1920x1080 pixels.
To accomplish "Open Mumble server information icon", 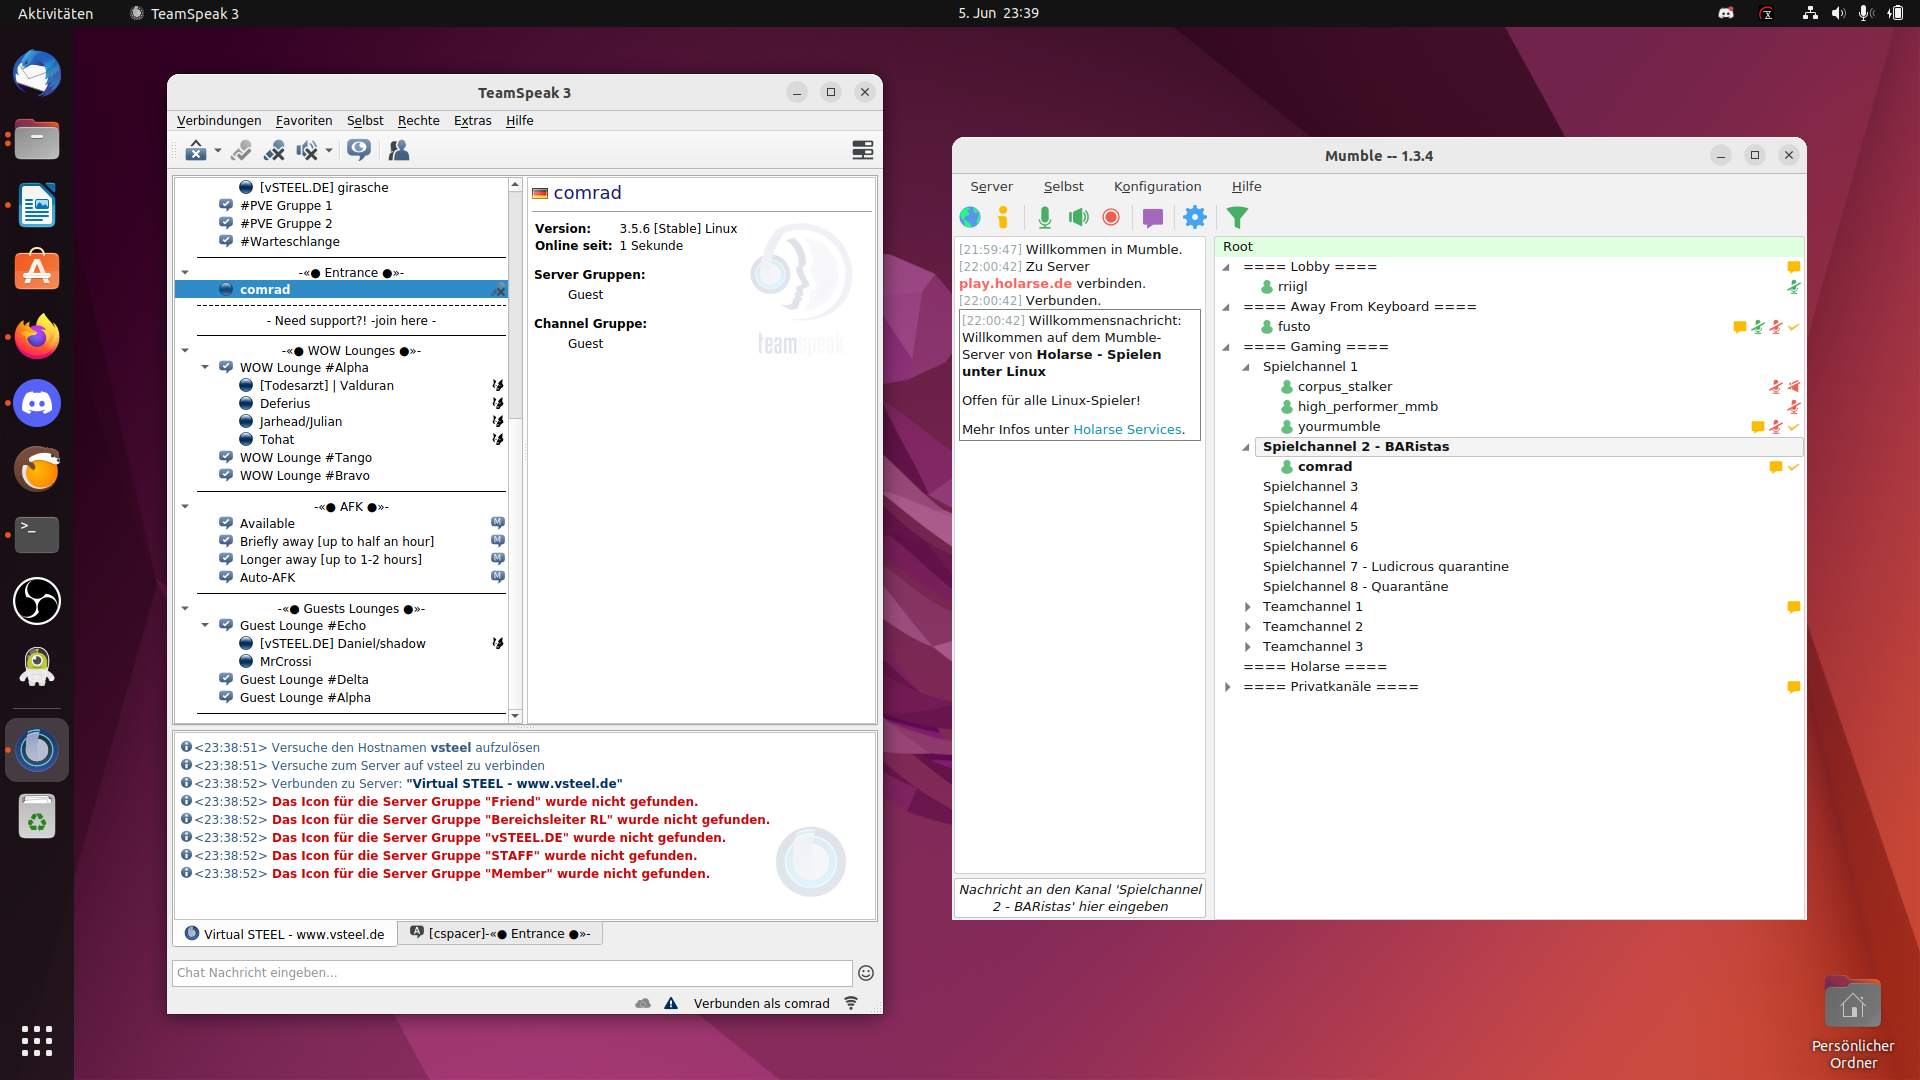I will click(x=1003, y=217).
